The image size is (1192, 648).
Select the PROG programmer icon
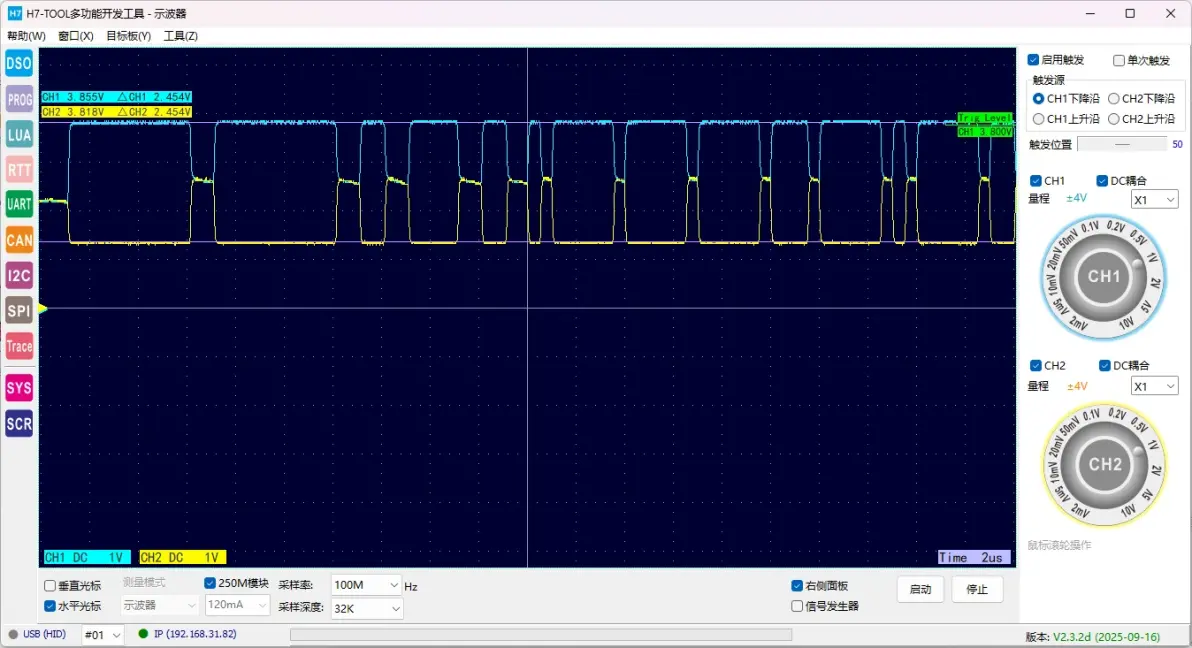[19, 99]
